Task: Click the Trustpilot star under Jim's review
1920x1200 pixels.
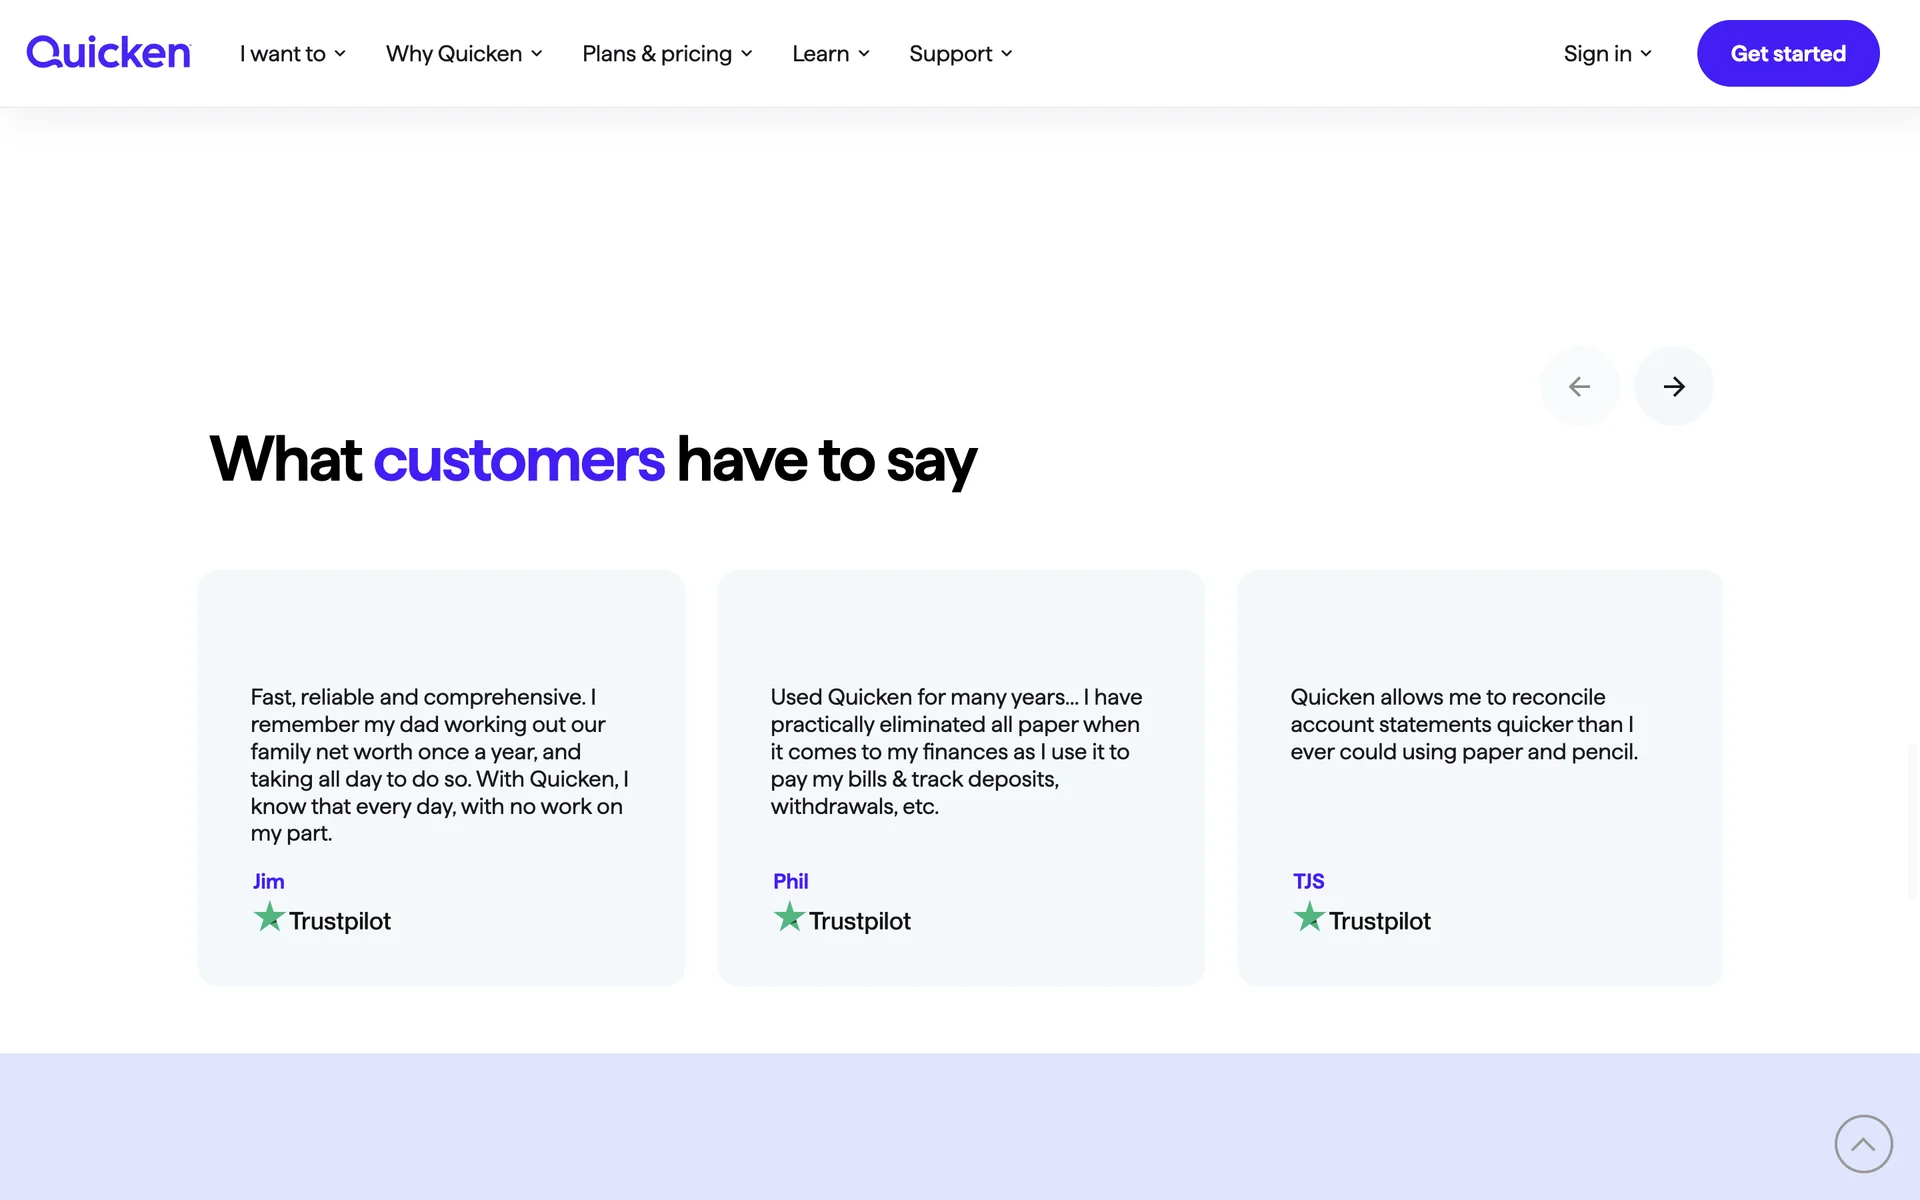Action: pos(269,917)
